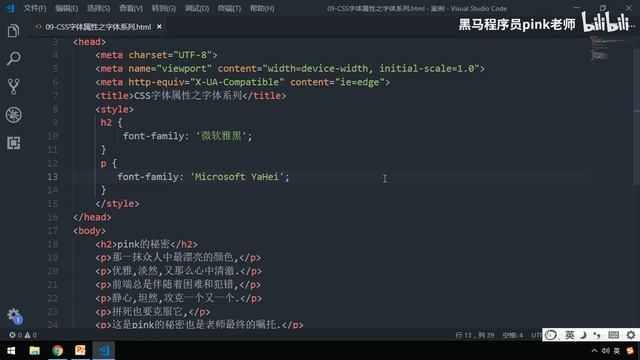Viewport: 640px width, 360px height.
Task: Click the errors count in status bar
Action: point(16,335)
